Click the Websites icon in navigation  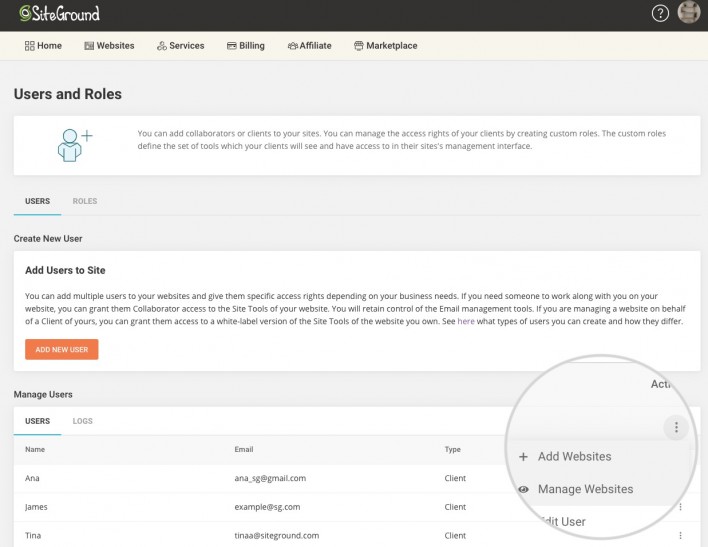(x=89, y=46)
